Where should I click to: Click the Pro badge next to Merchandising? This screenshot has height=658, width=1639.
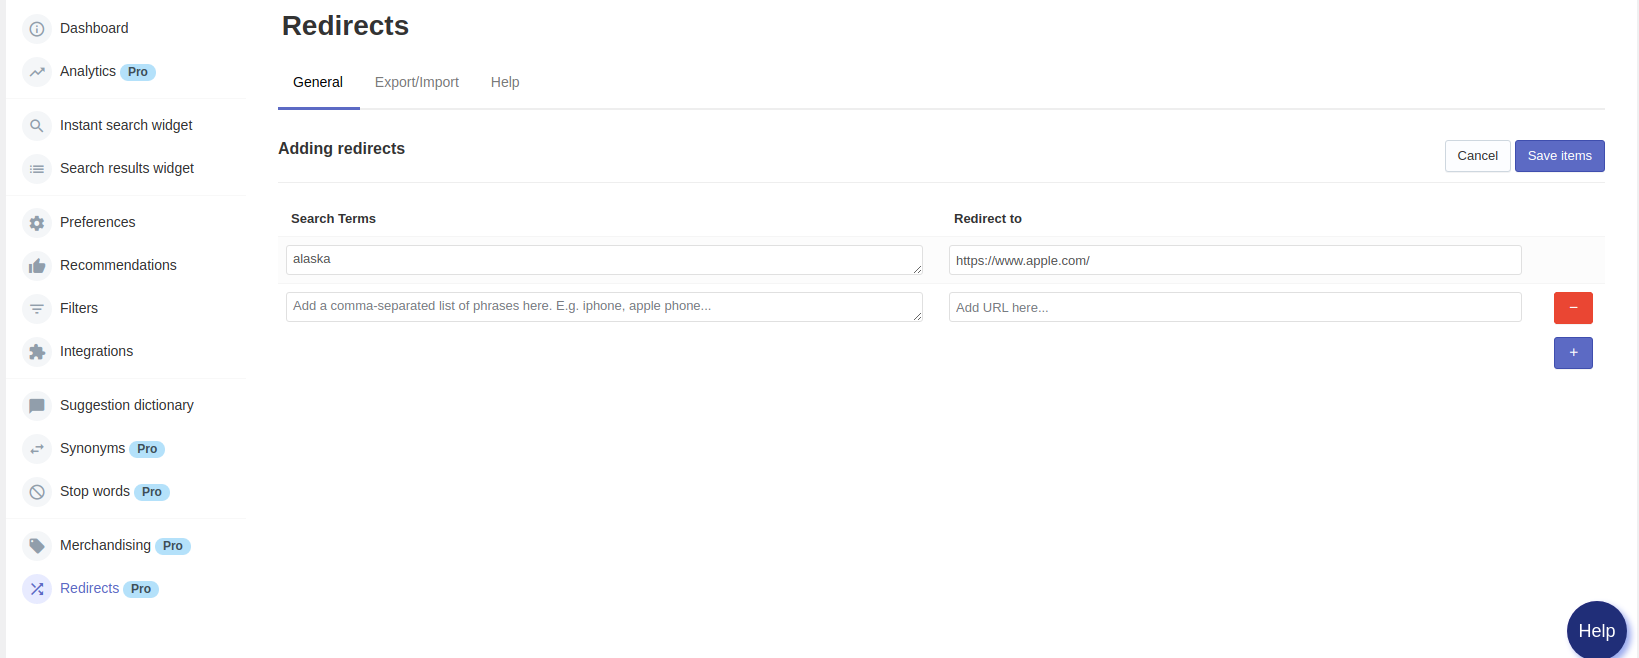click(173, 546)
